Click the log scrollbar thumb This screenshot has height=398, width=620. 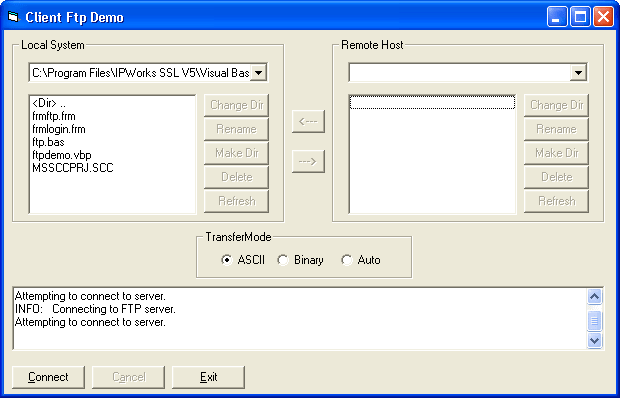(x=595, y=320)
